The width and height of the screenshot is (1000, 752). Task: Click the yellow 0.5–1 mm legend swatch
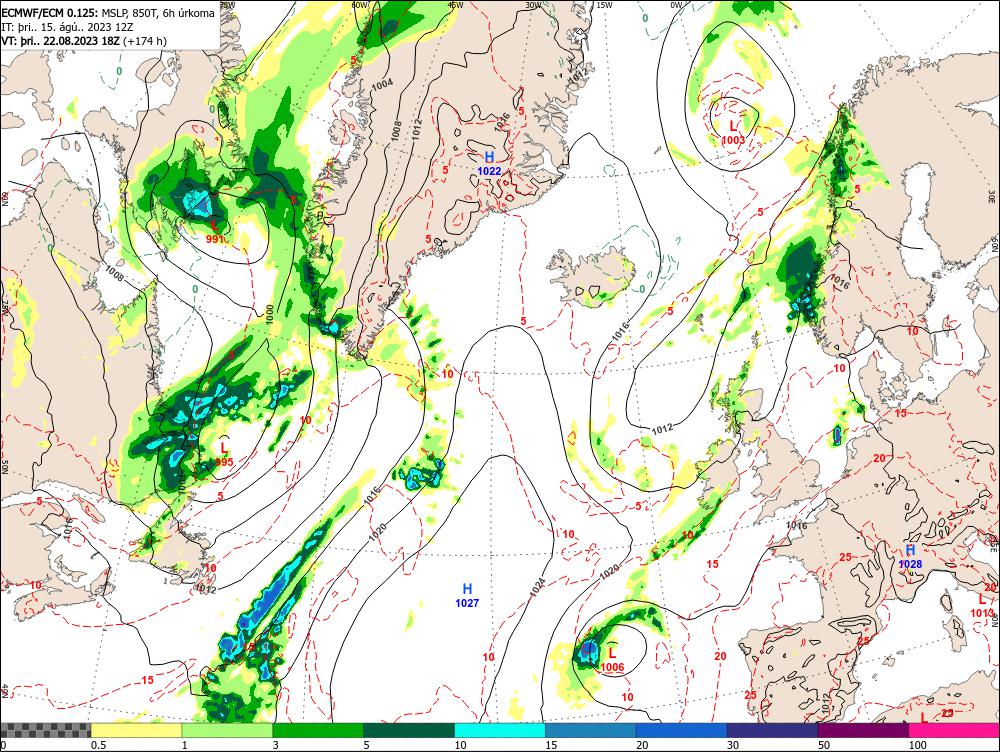point(136,730)
